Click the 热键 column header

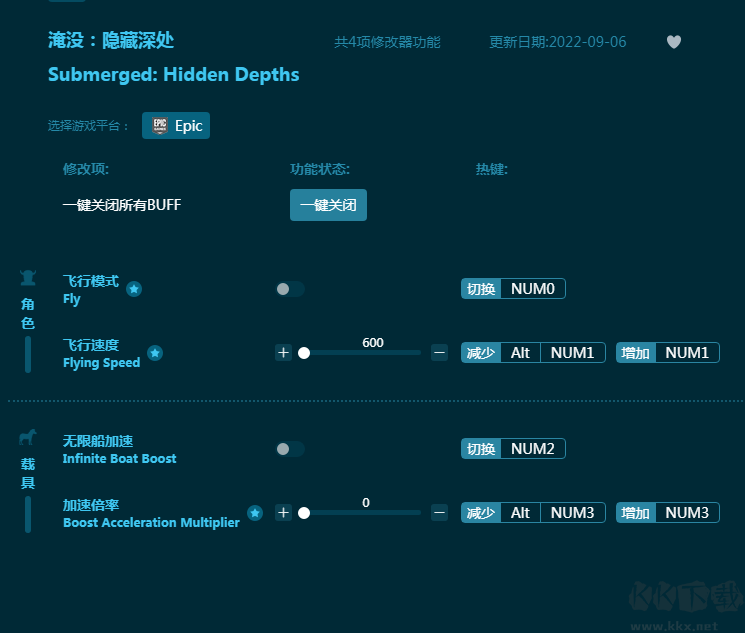tap(492, 169)
